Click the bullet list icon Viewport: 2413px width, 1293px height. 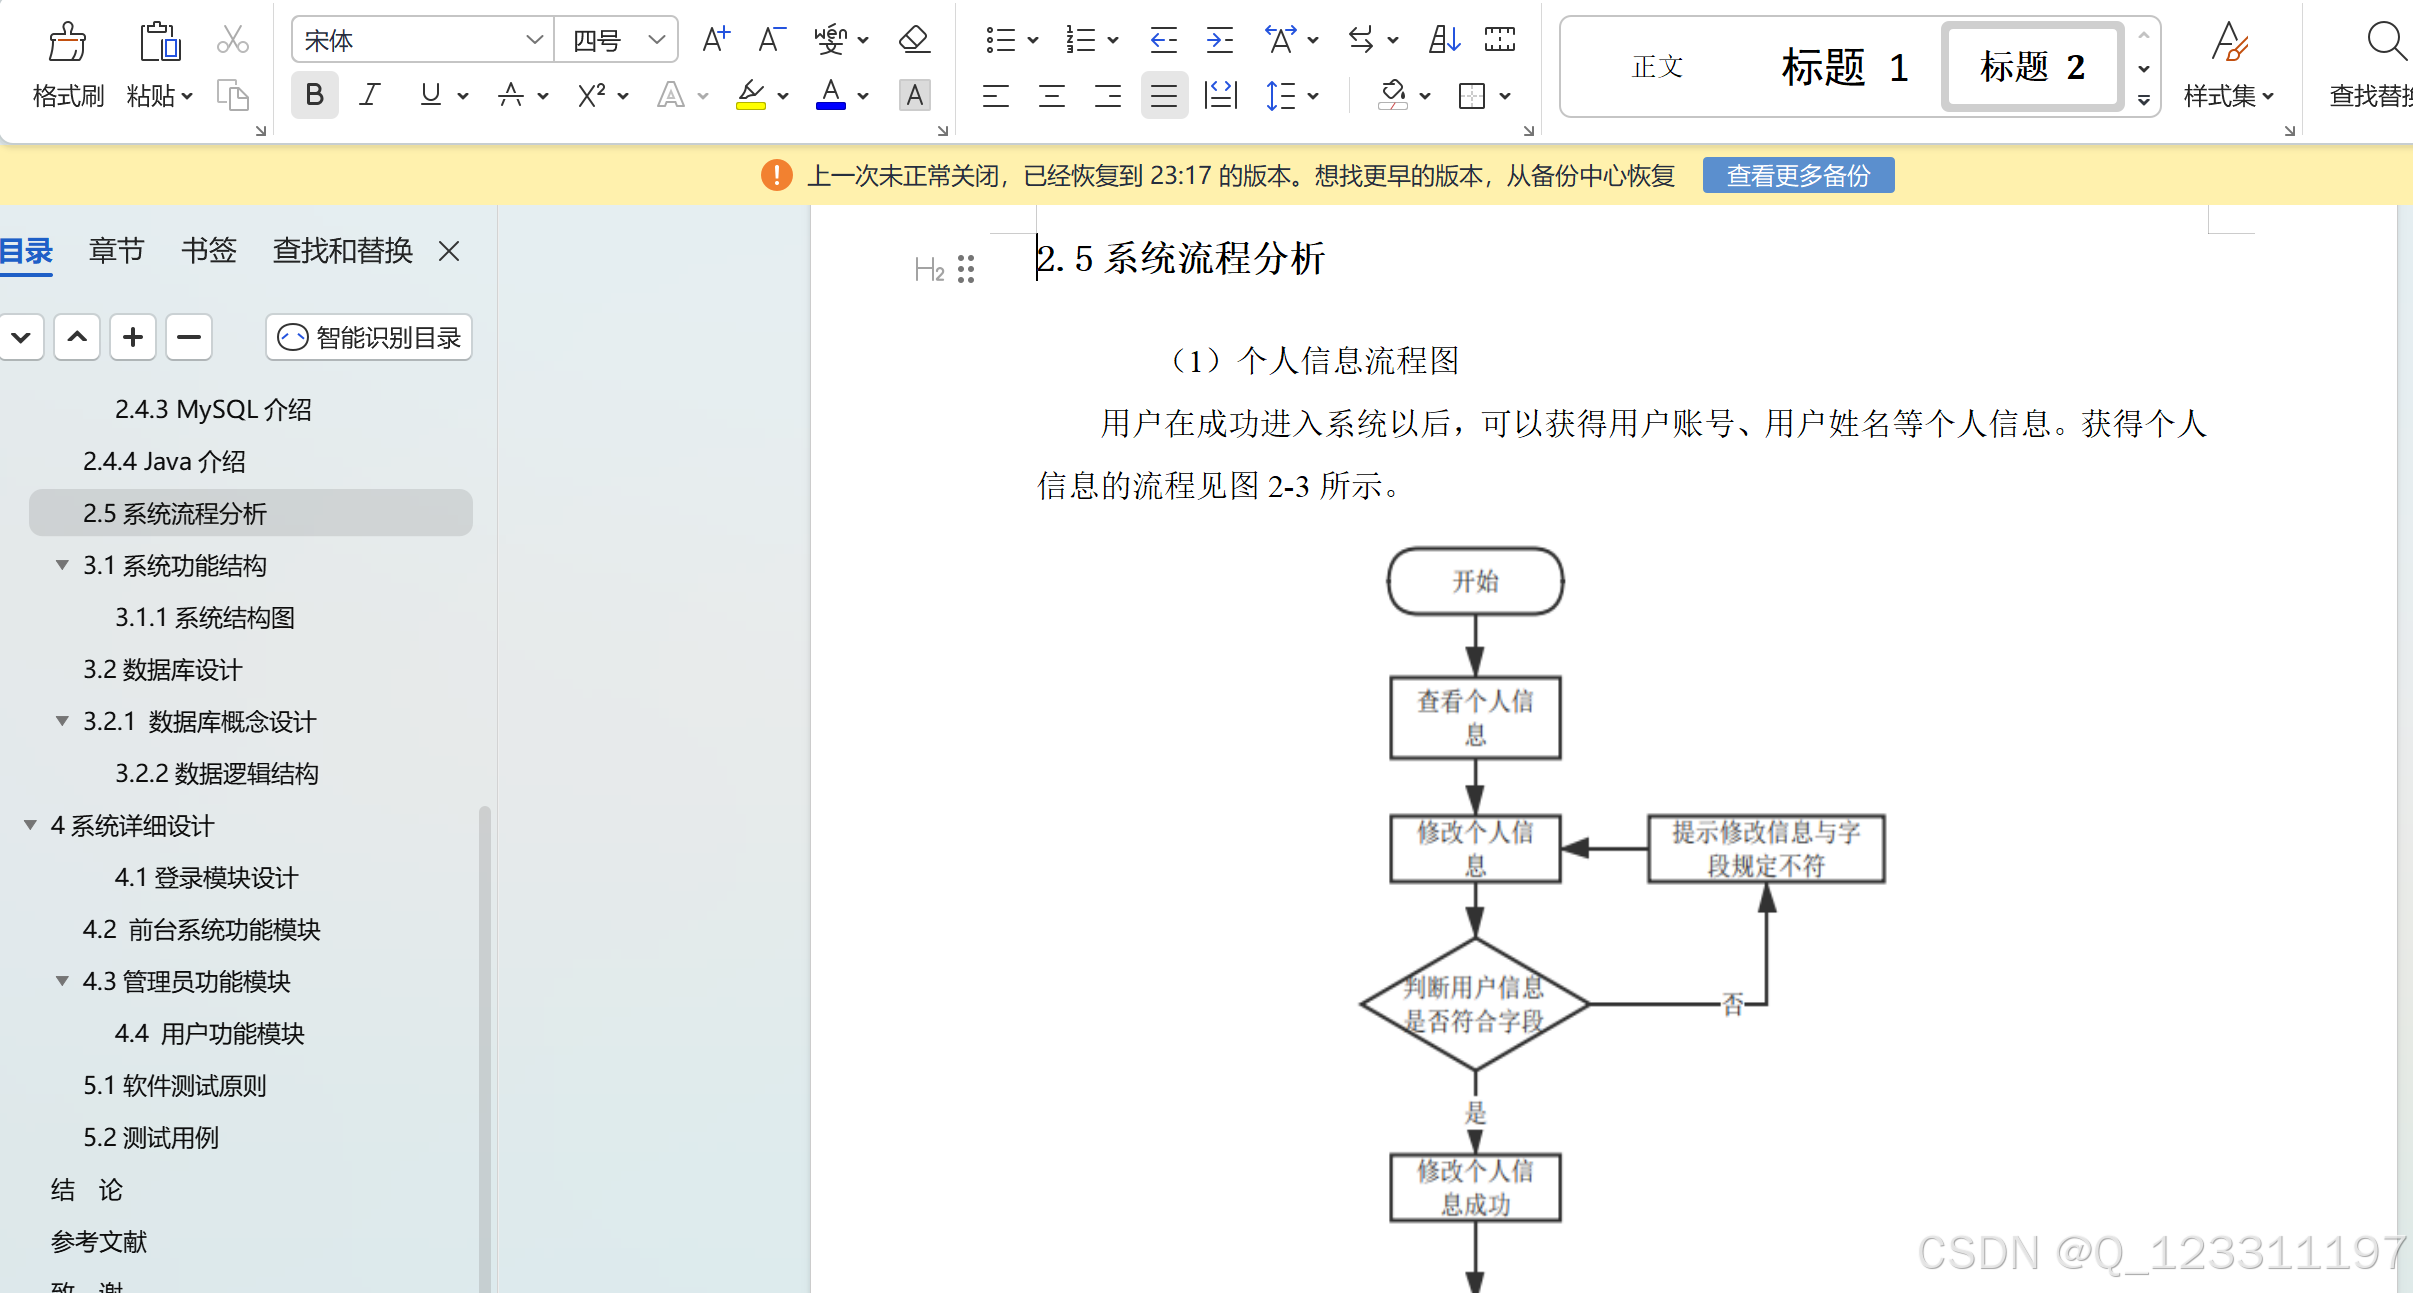(1000, 40)
